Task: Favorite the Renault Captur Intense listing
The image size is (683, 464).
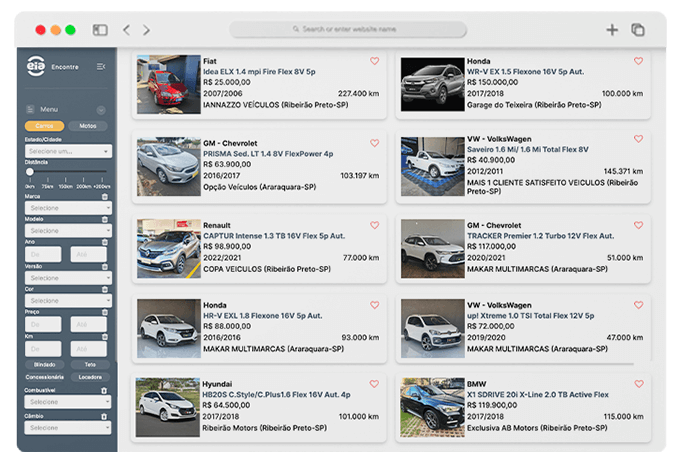Action: pos(374,224)
